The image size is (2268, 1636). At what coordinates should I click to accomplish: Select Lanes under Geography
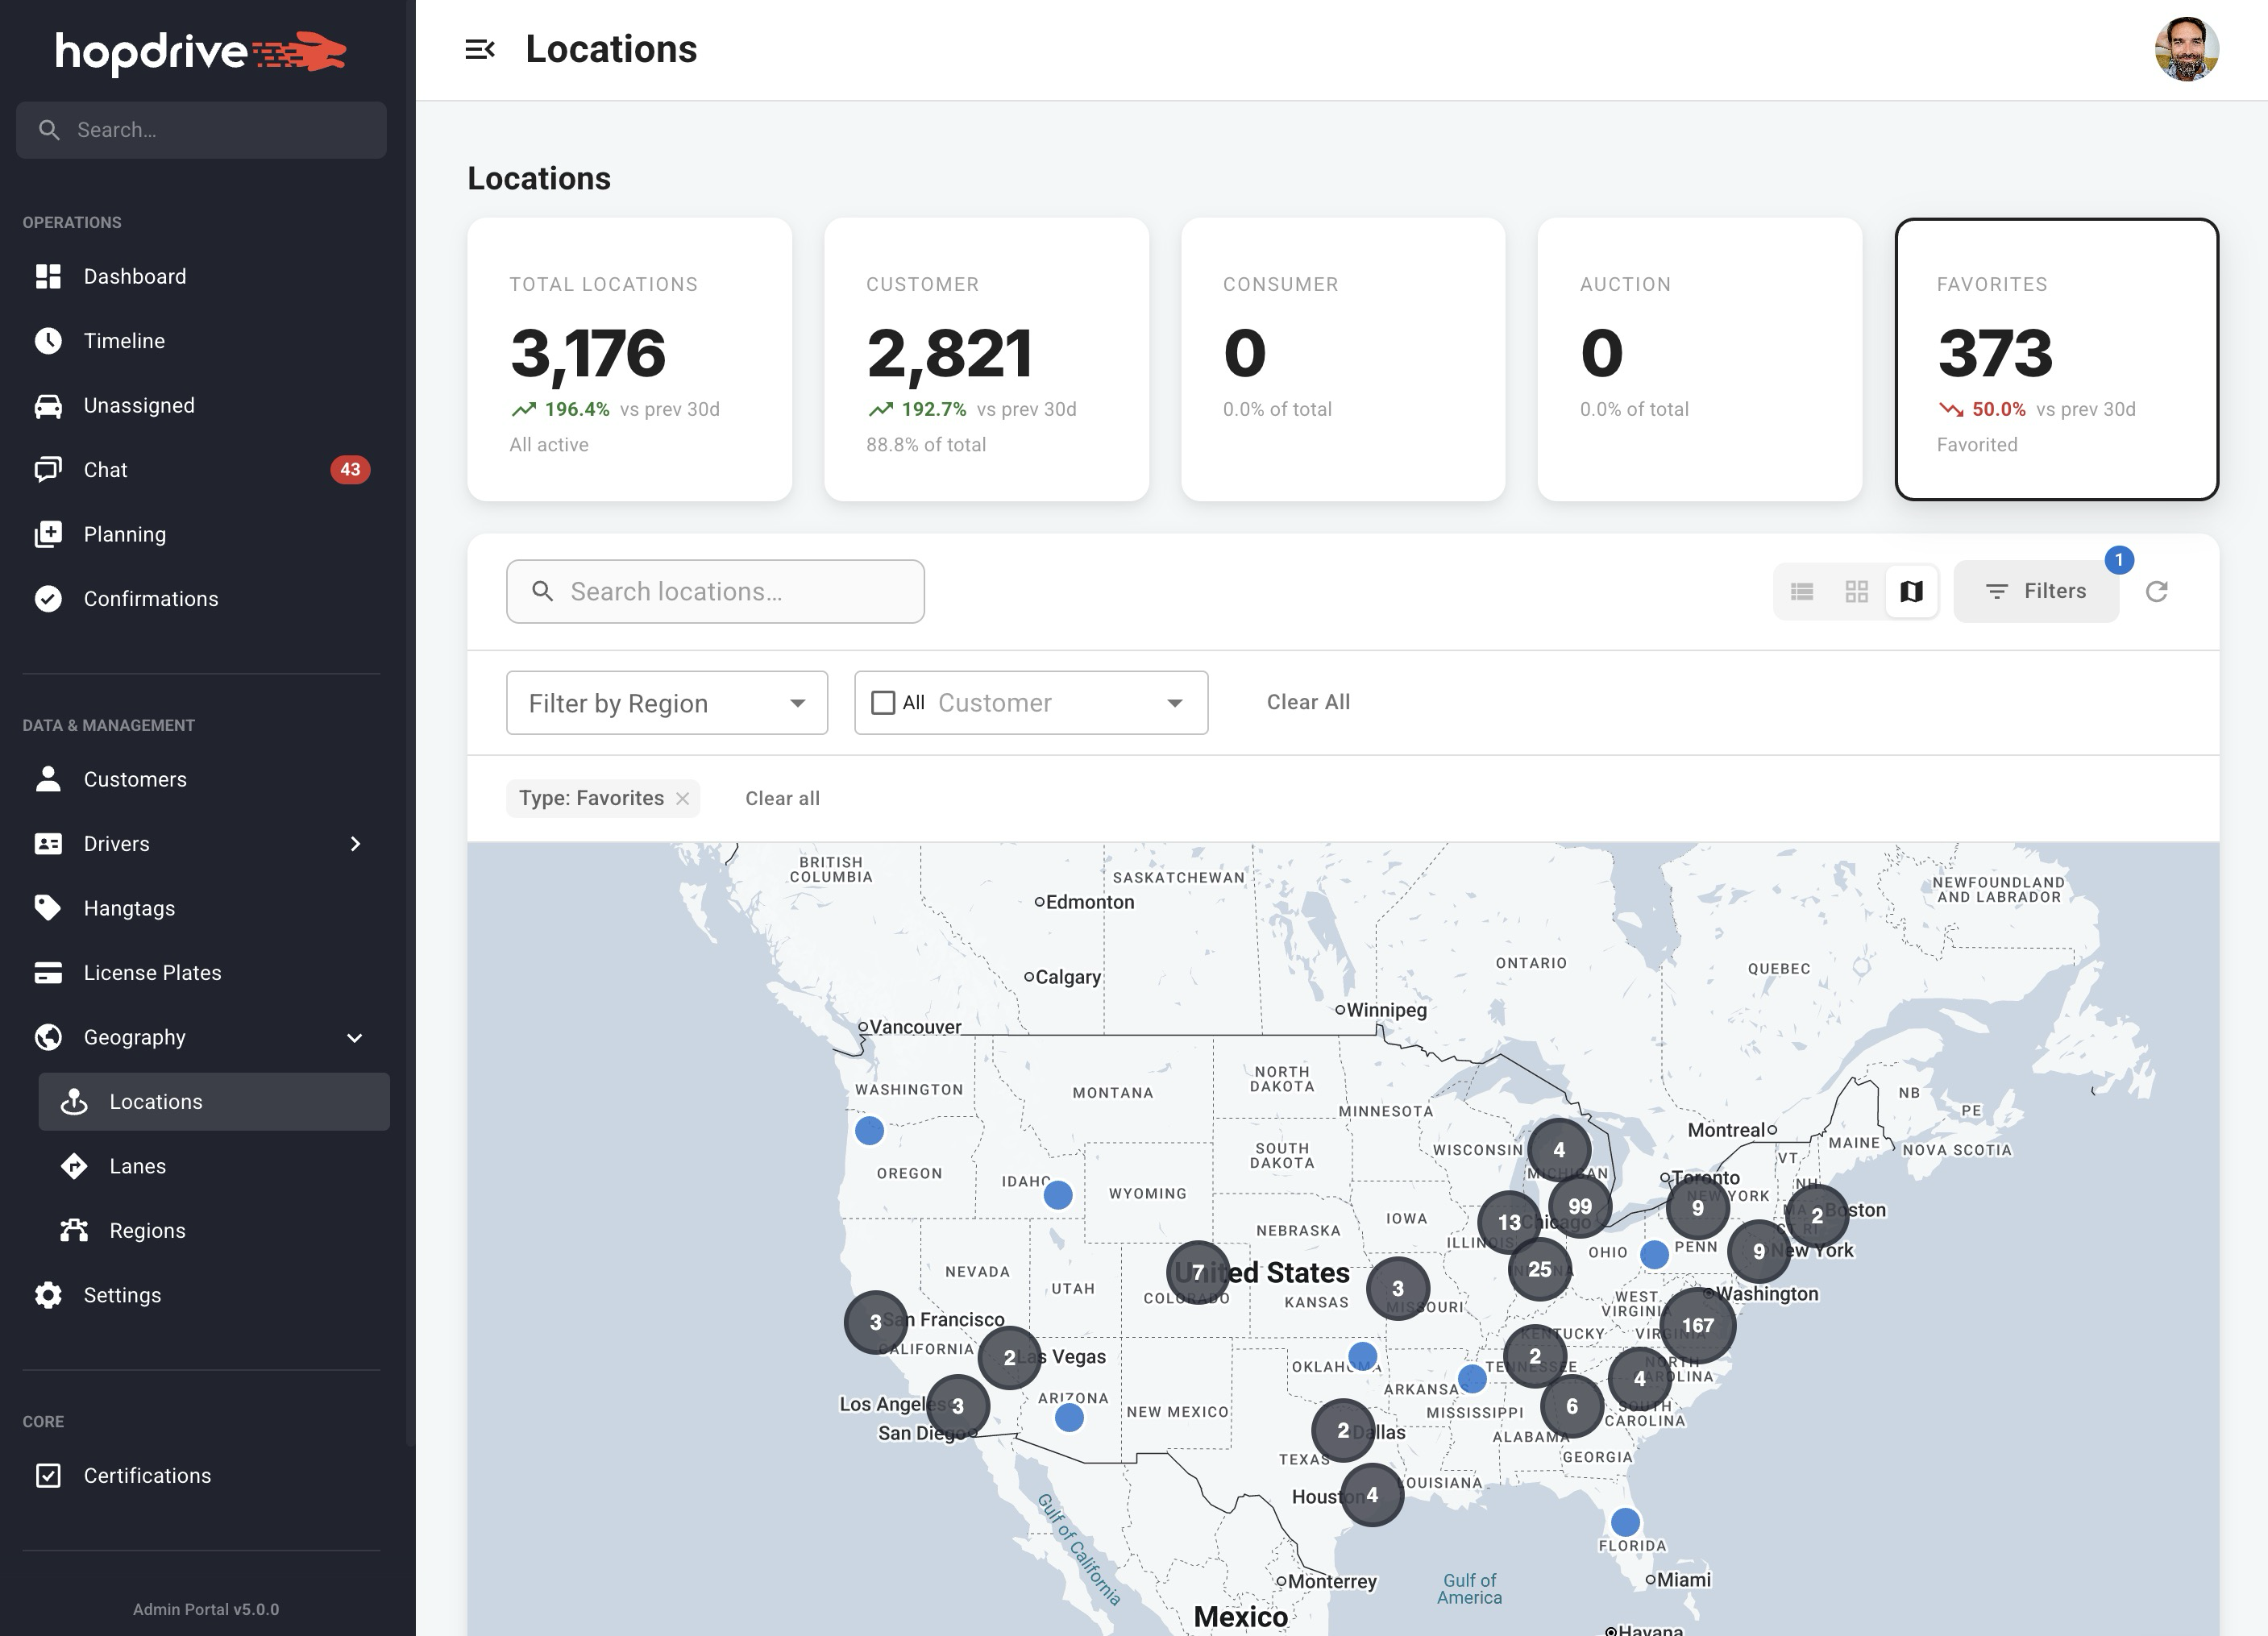click(x=138, y=1165)
